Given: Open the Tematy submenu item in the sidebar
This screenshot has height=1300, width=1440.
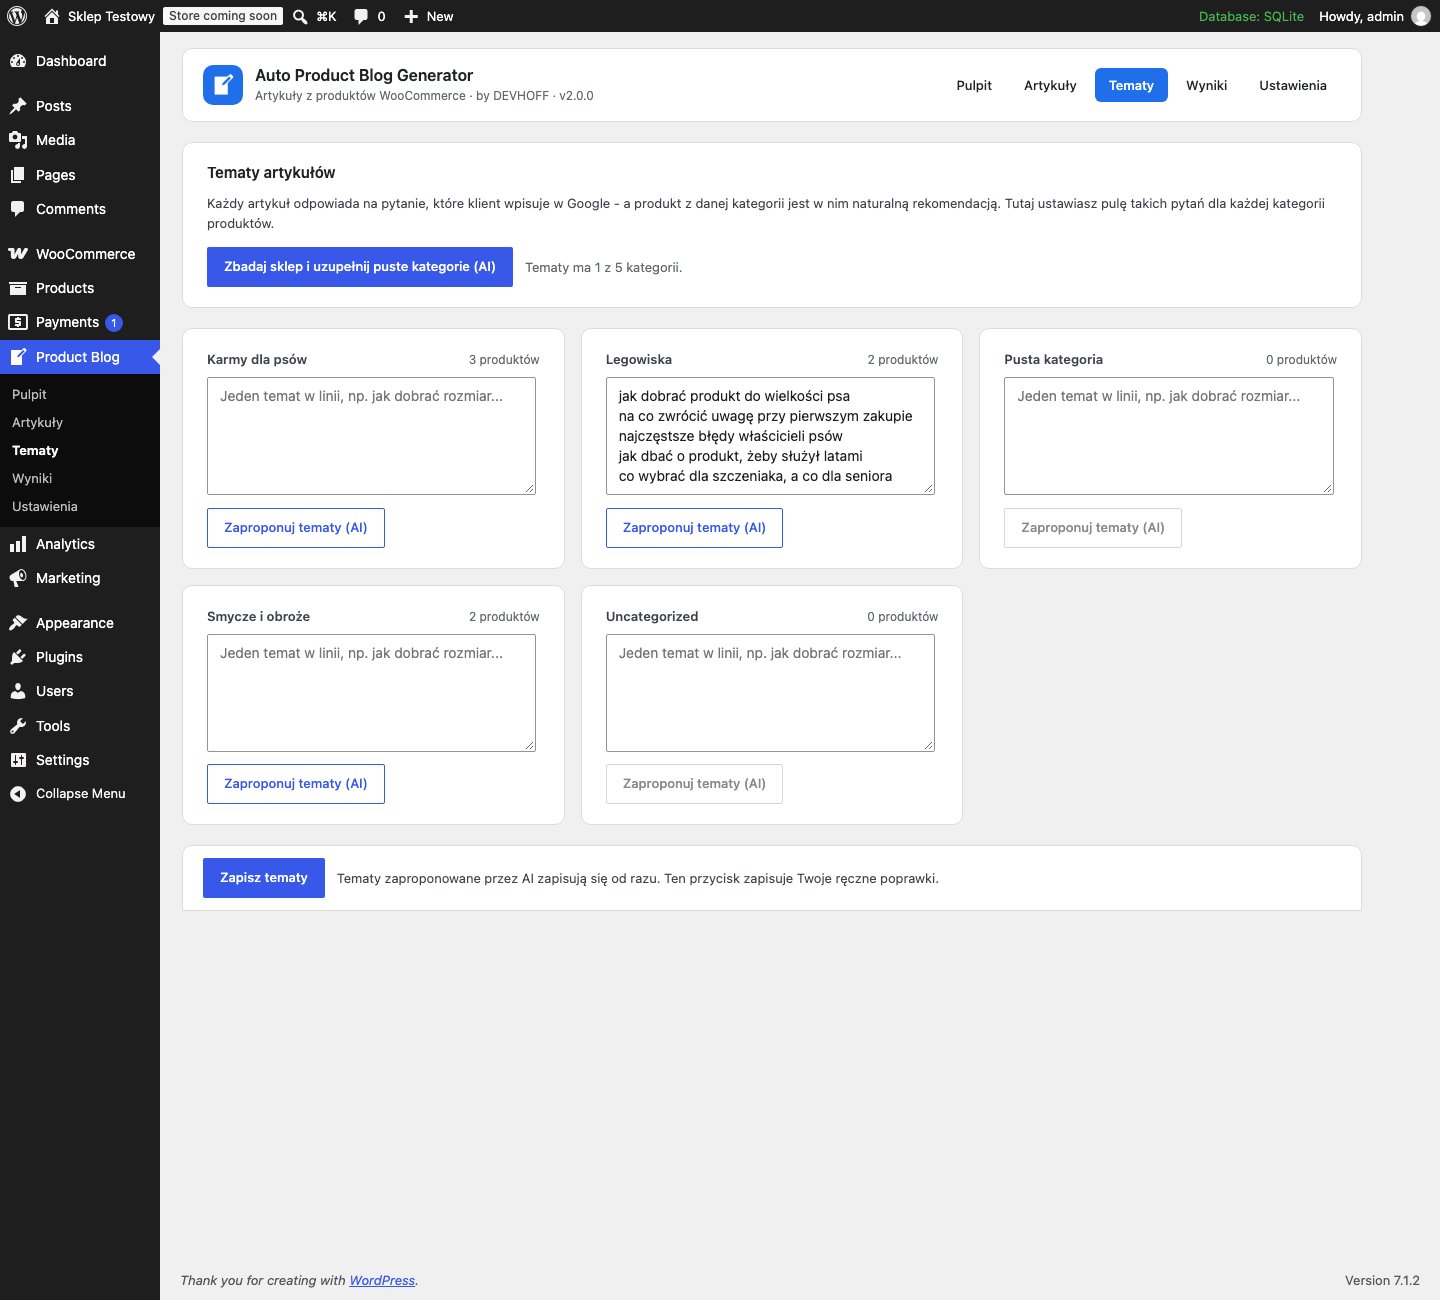Looking at the screenshot, I should [x=80, y=450].
